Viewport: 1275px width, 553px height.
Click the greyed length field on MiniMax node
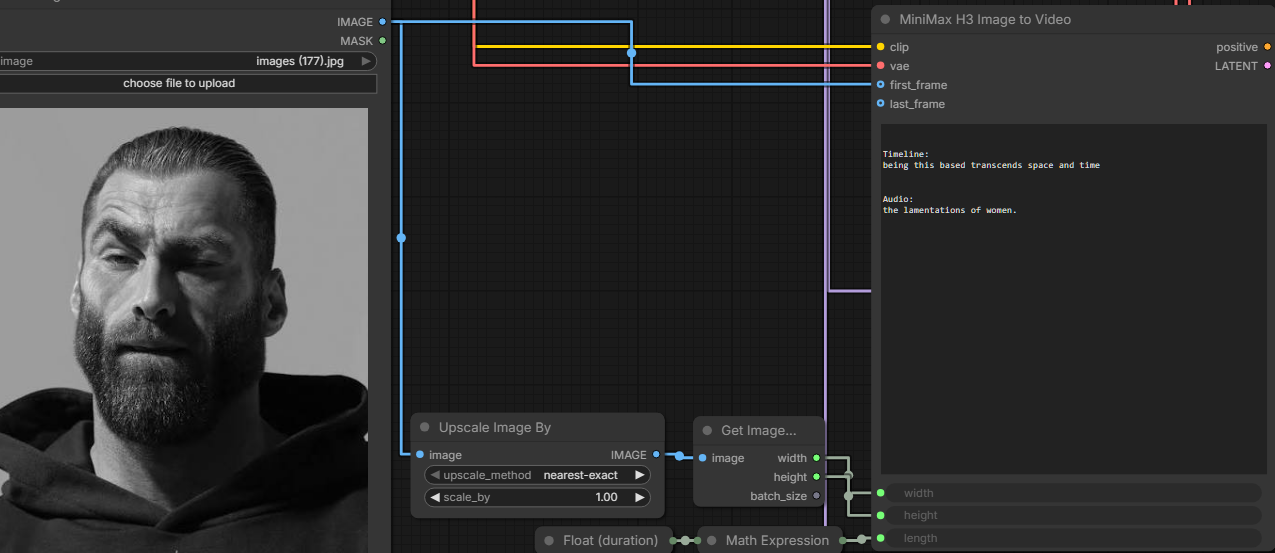click(1075, 538)
